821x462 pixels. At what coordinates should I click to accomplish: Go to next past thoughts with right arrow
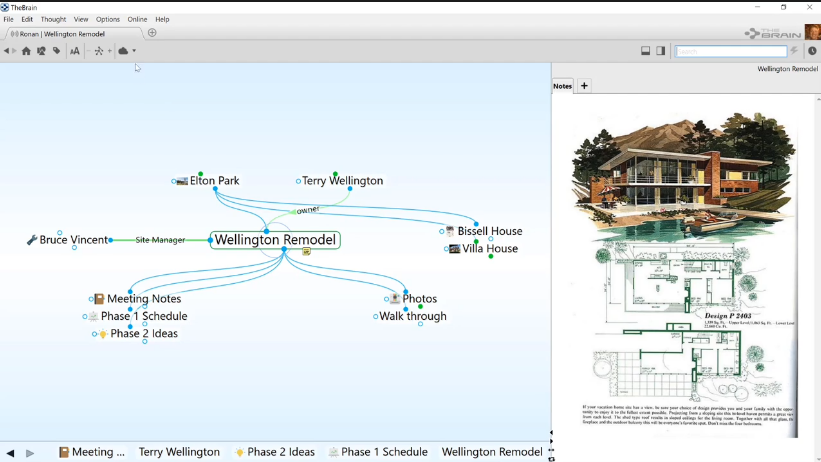pyautogui.click(x=30, y=453)
